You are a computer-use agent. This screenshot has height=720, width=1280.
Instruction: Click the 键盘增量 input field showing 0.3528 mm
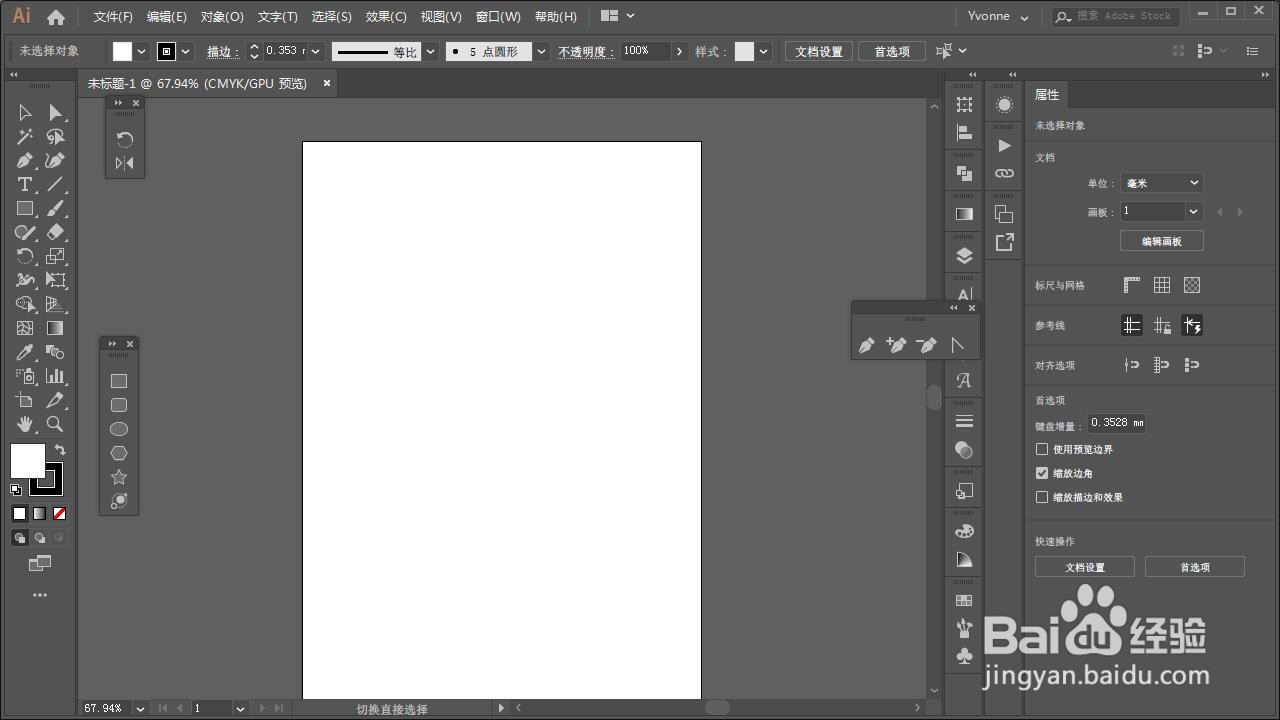pyautogui.click(x=1116, y=422)
